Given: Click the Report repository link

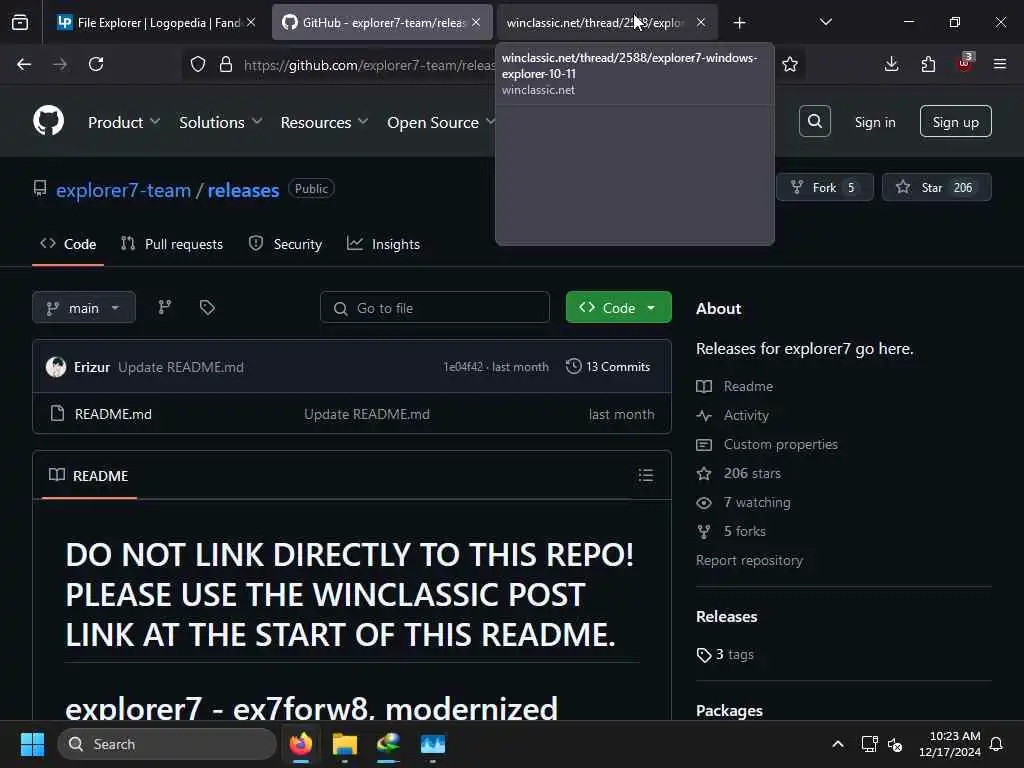Looking at the screenshot, I should (749, 560).
